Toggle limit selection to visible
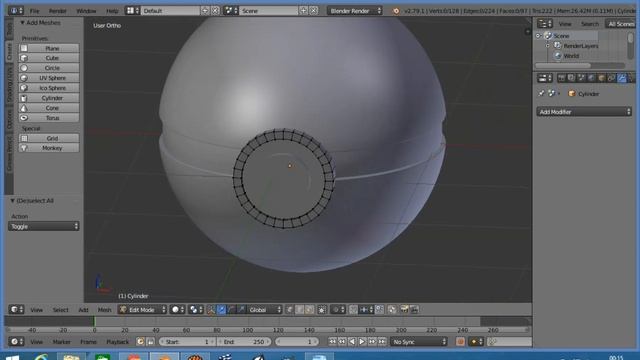The image size is (640, 360). pos(322,310)
